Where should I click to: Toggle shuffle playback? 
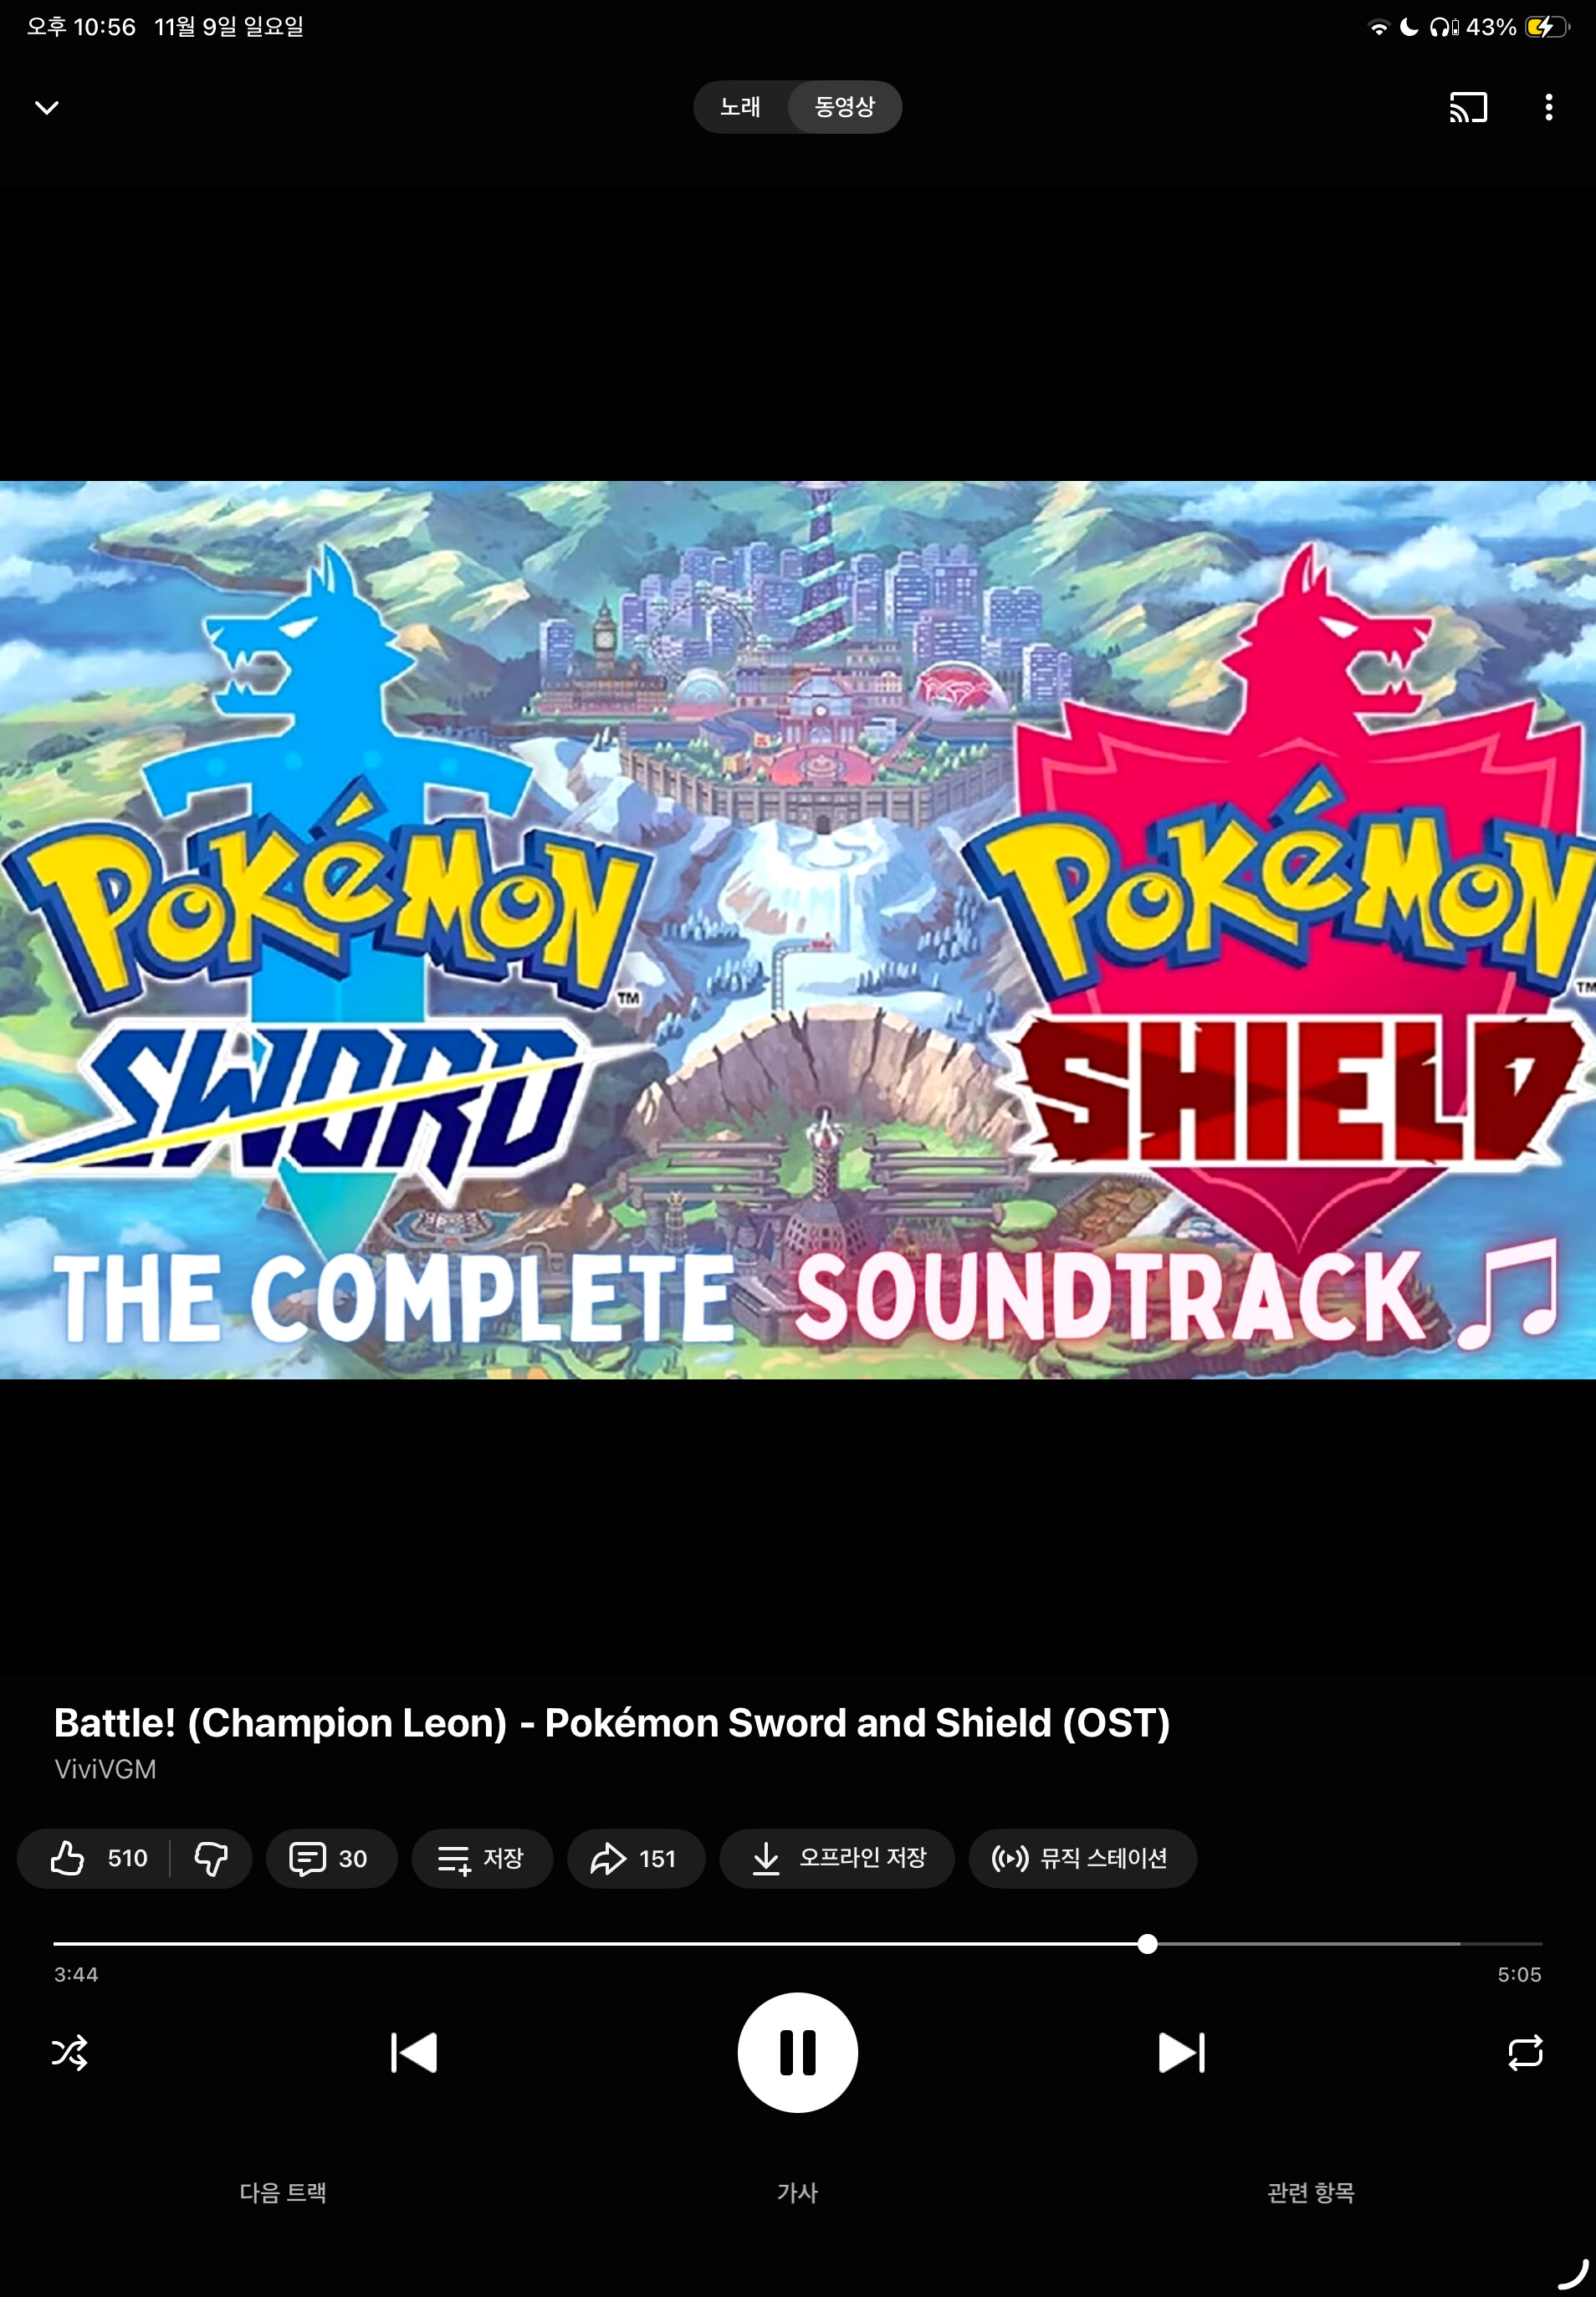coord(70,2052)
